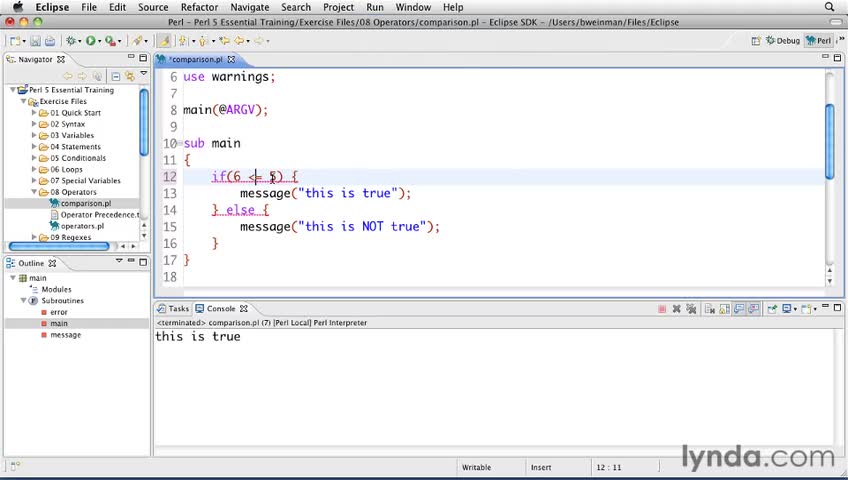Open the New wizard dropdown arrow
The image size is (848, 480).
click(24, 41)
